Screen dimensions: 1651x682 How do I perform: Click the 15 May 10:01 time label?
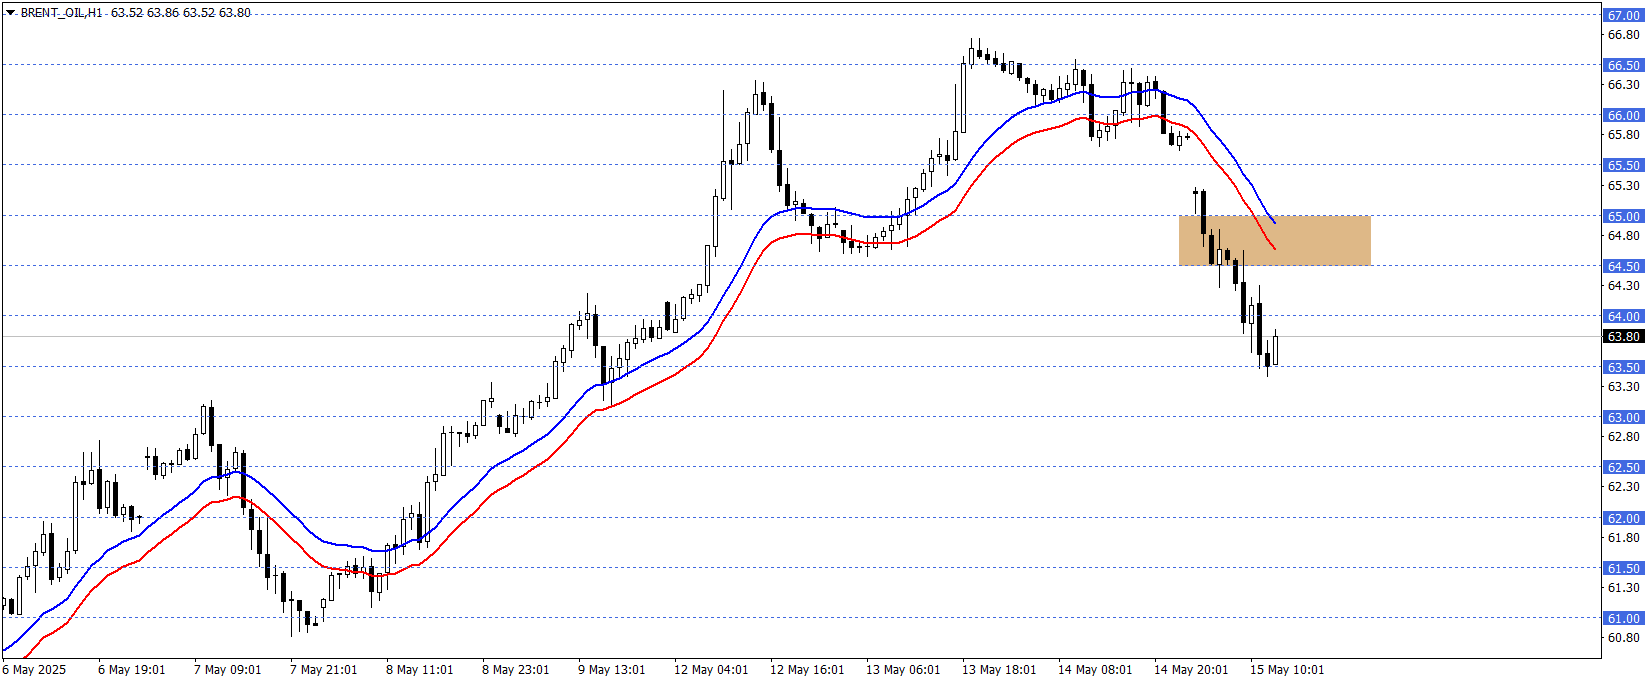pos(1287,670)
